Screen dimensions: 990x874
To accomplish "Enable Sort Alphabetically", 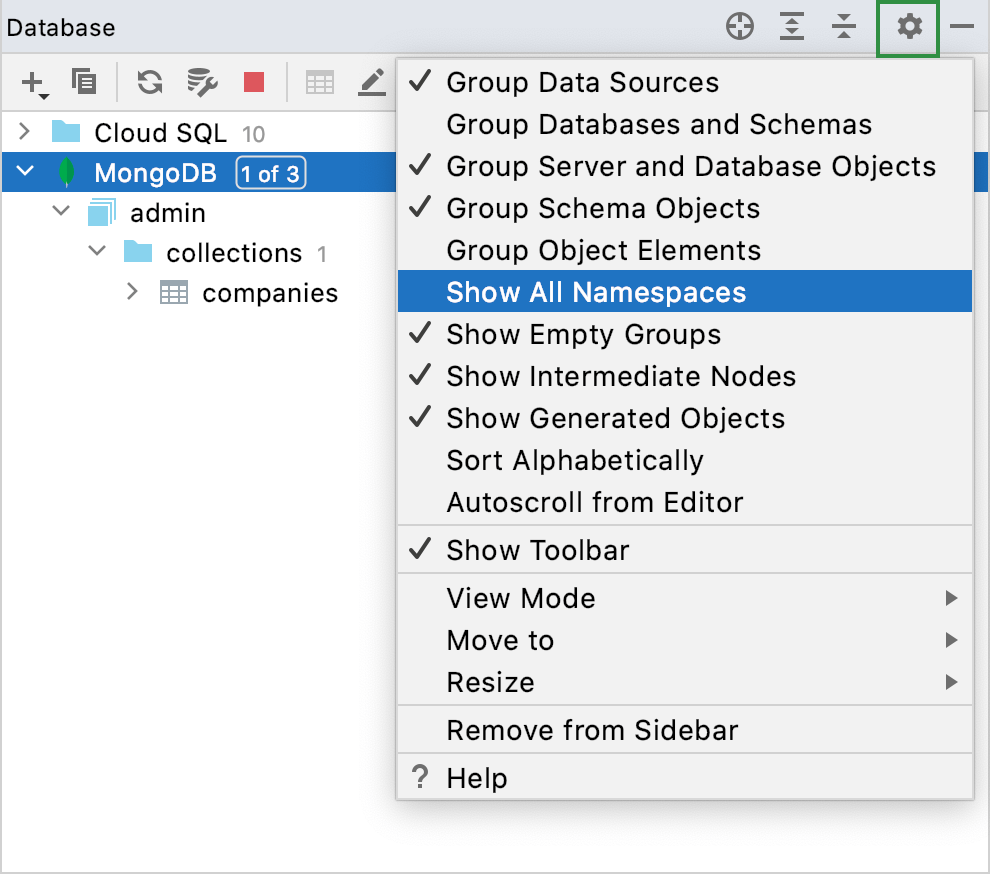I will coord(575,460).
